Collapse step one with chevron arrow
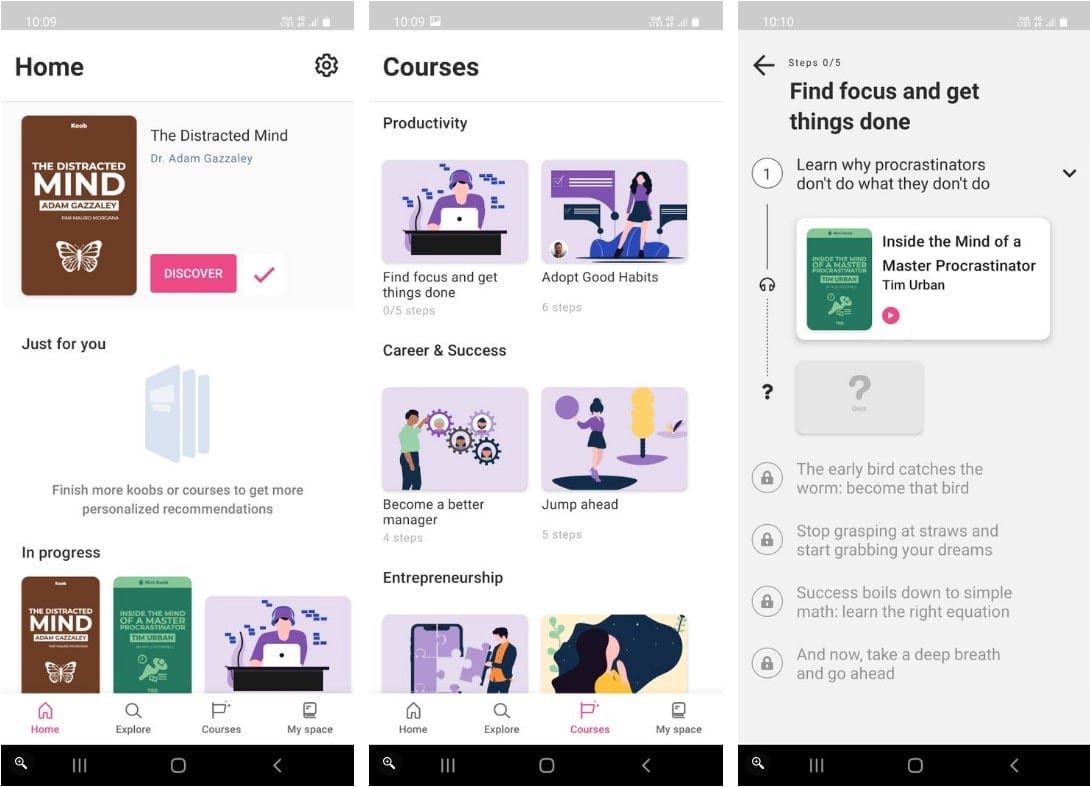This screenshot has width=1090, height=787. click(1069, 174)
